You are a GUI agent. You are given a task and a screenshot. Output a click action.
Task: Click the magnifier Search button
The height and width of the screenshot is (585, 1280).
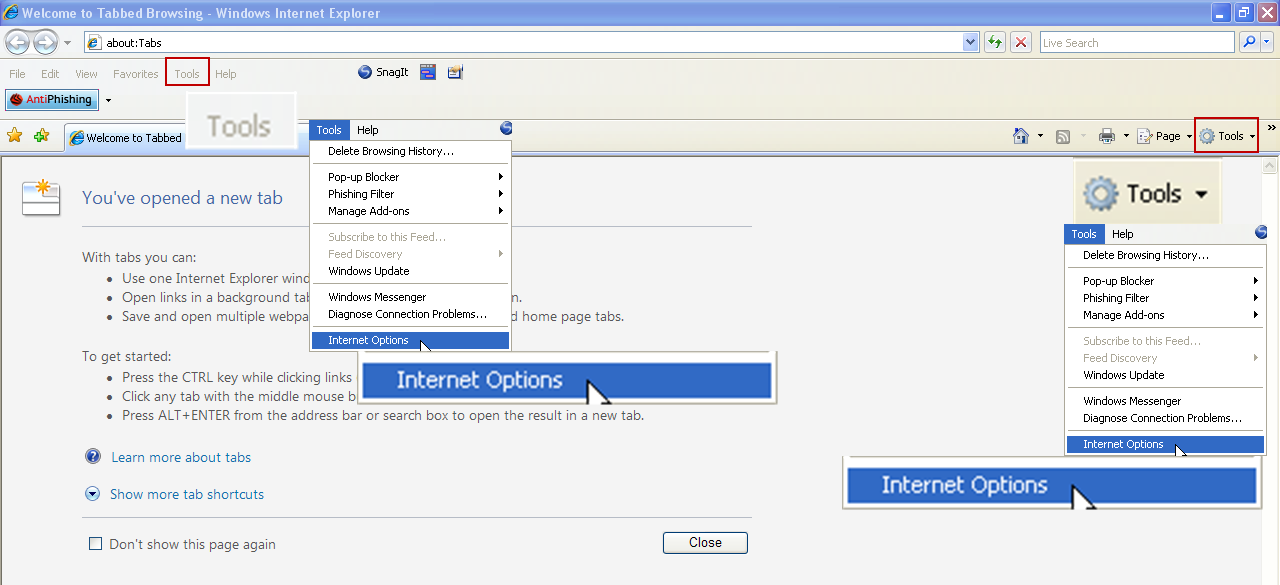pyautogui.click(x=1249, y=42)
